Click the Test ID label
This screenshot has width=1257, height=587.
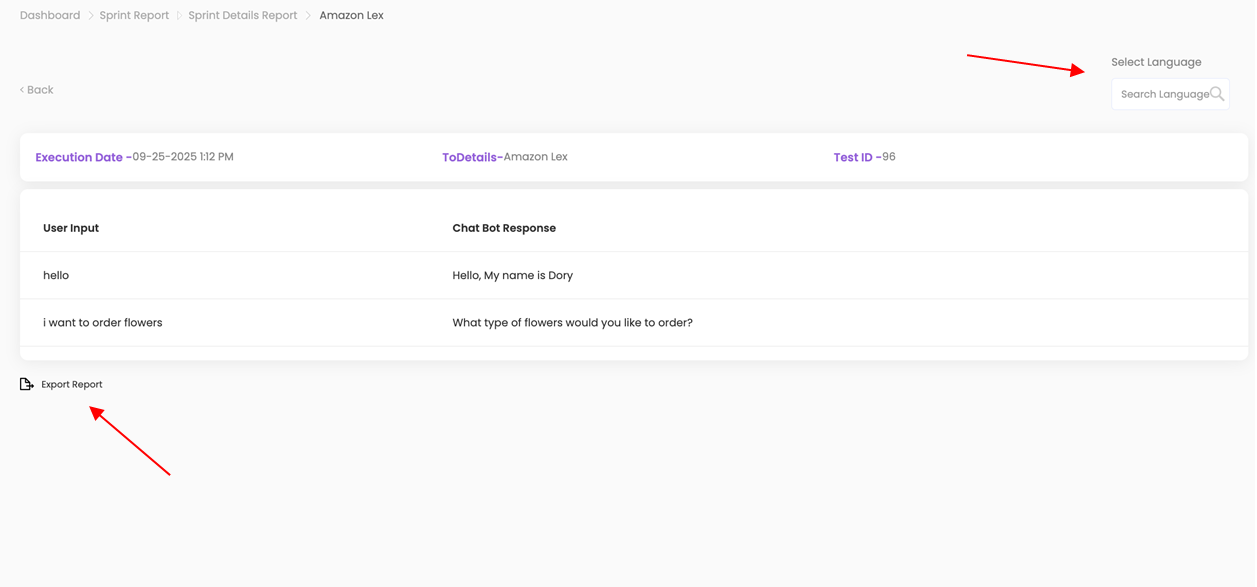tap(853, 157)
